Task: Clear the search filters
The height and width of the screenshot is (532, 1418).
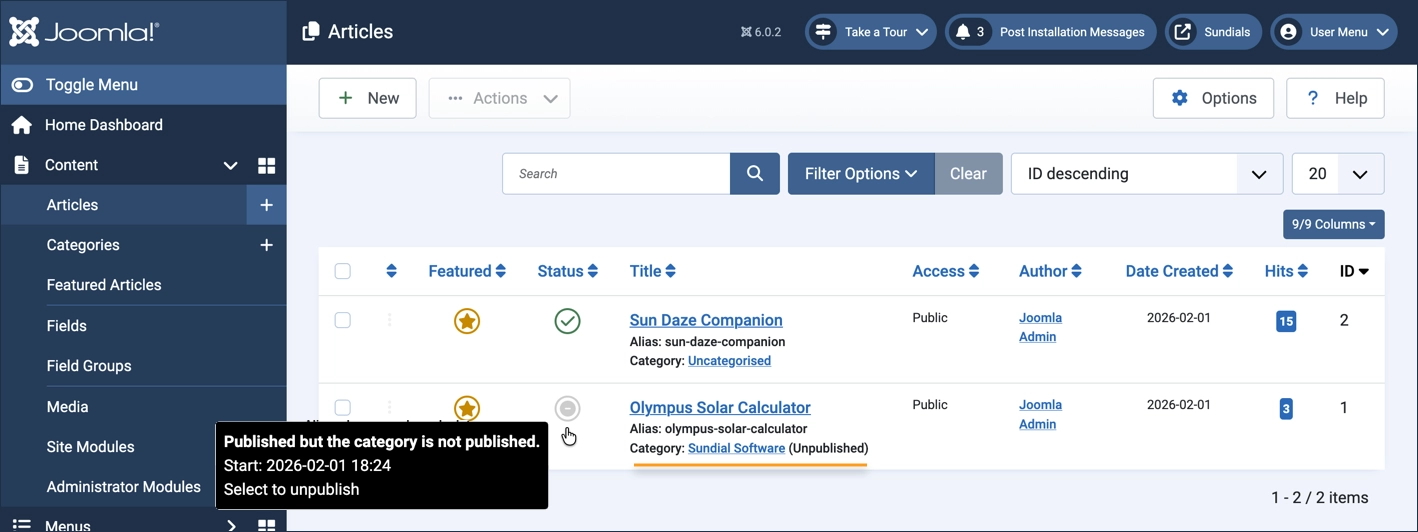Action: coord(968,174)
